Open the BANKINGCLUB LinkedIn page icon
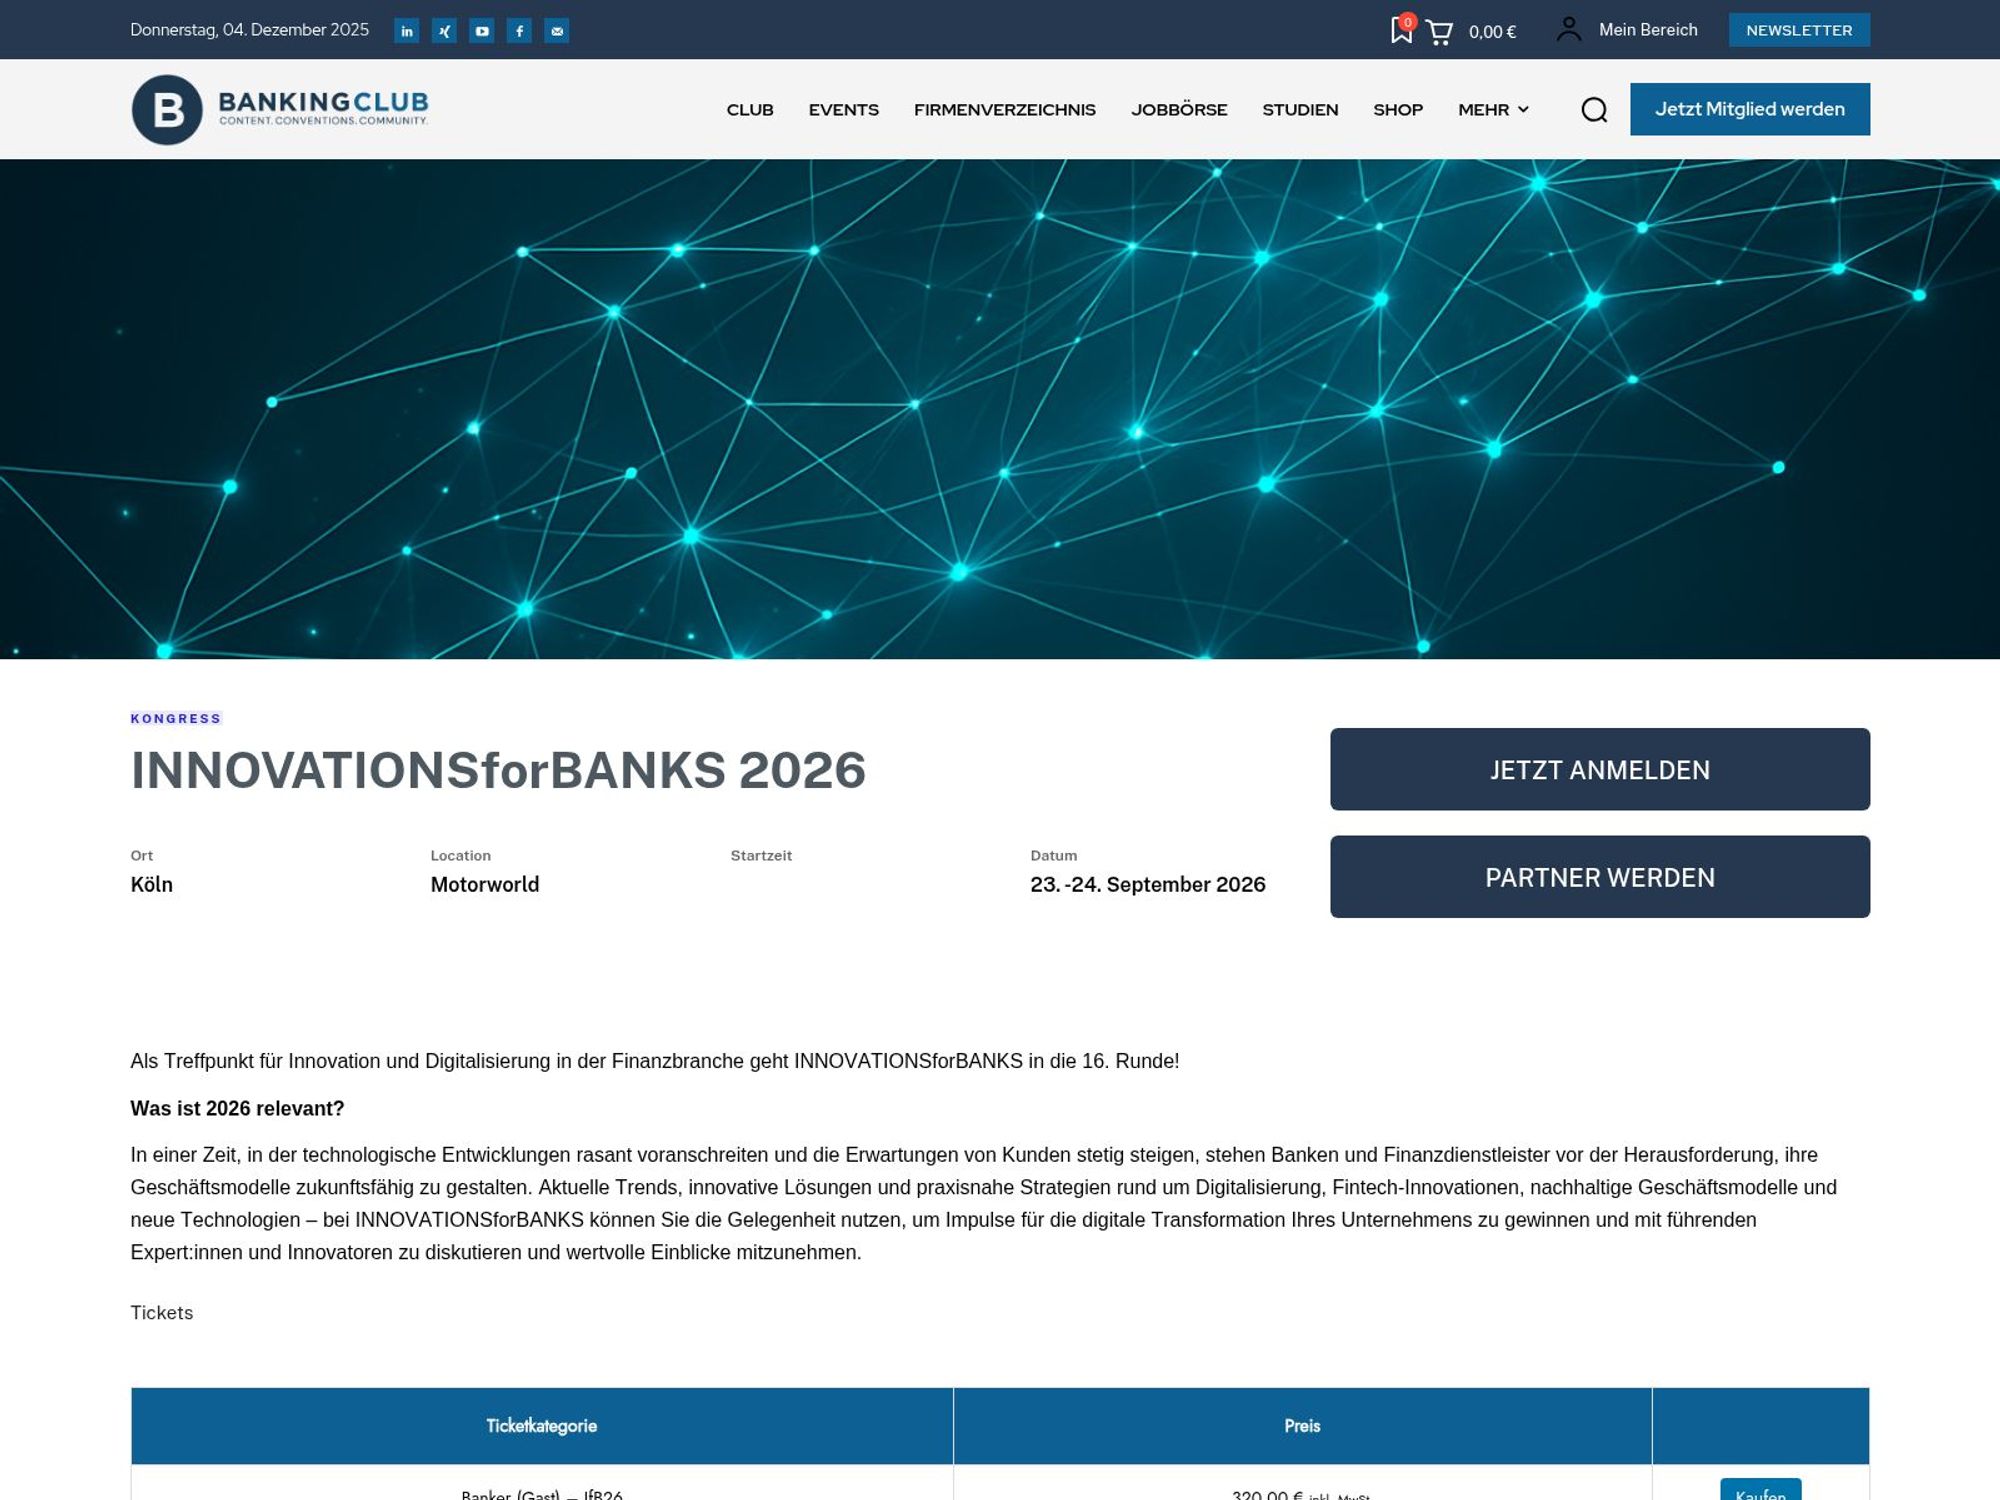 coord(406,30)
